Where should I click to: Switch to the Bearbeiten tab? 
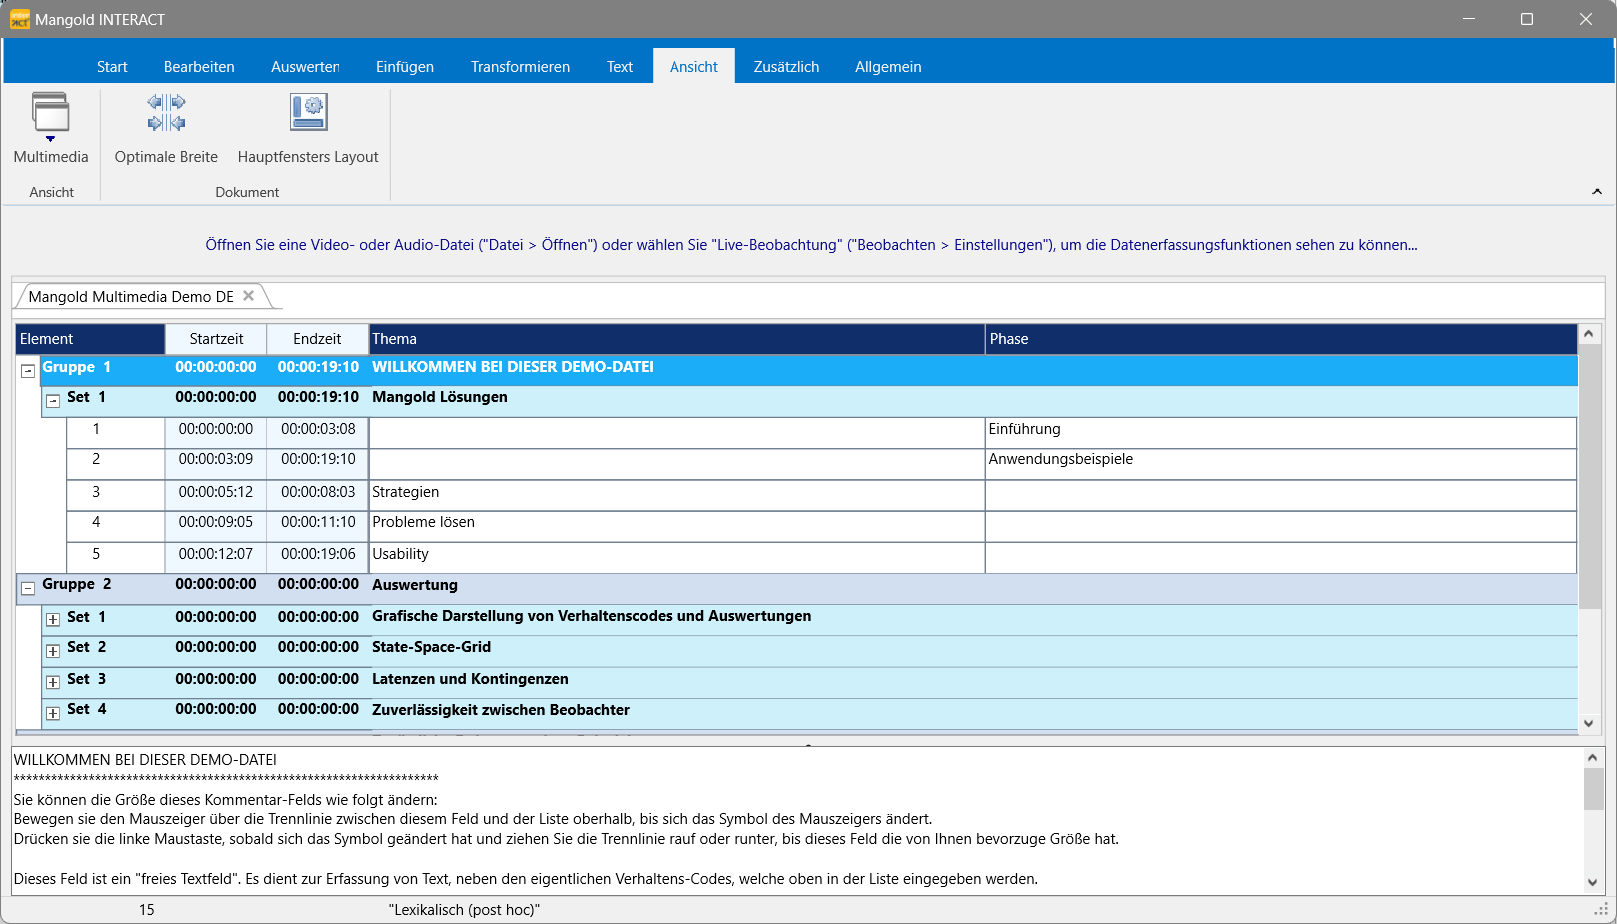click(x=199, y=67)
